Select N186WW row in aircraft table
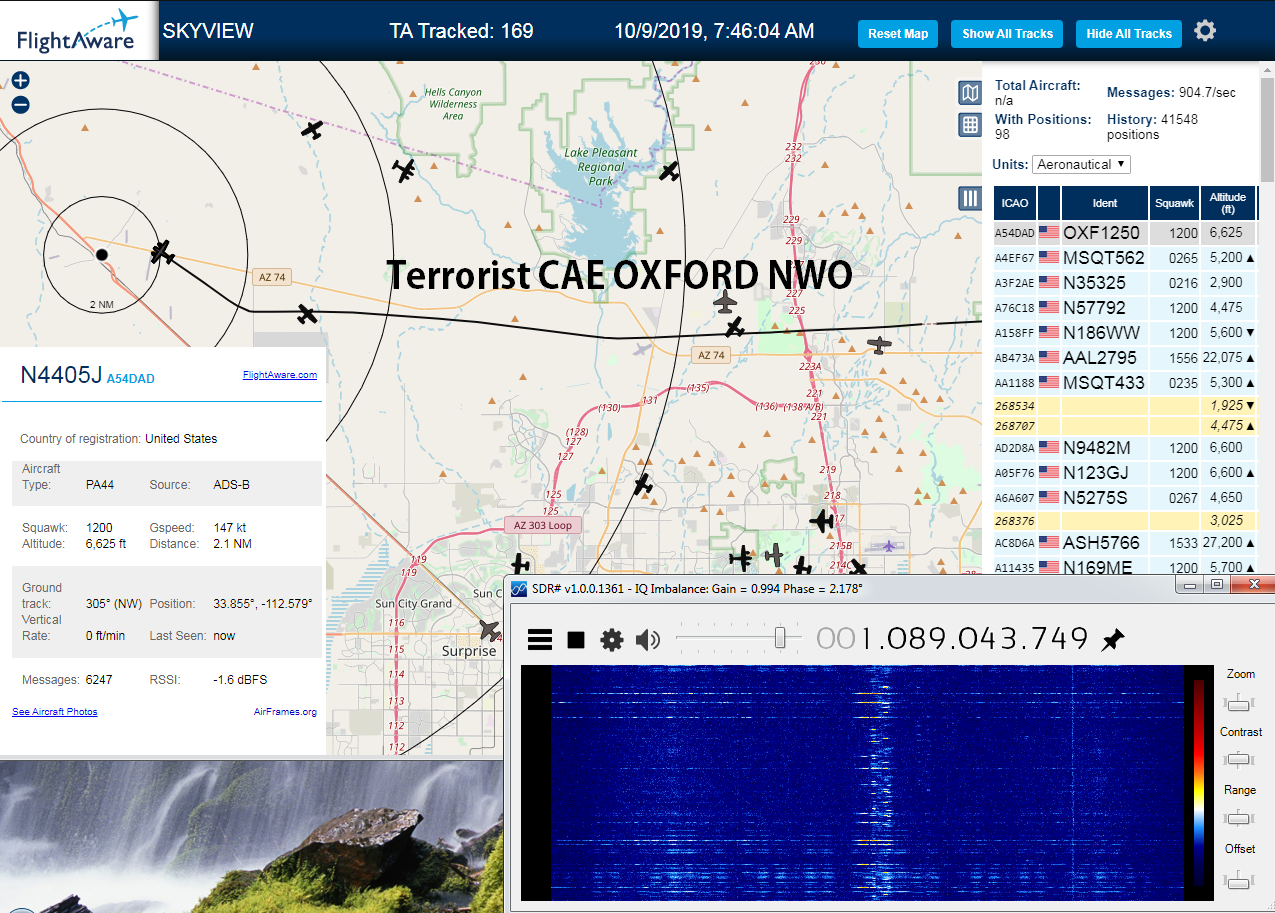 [1124, 332]
